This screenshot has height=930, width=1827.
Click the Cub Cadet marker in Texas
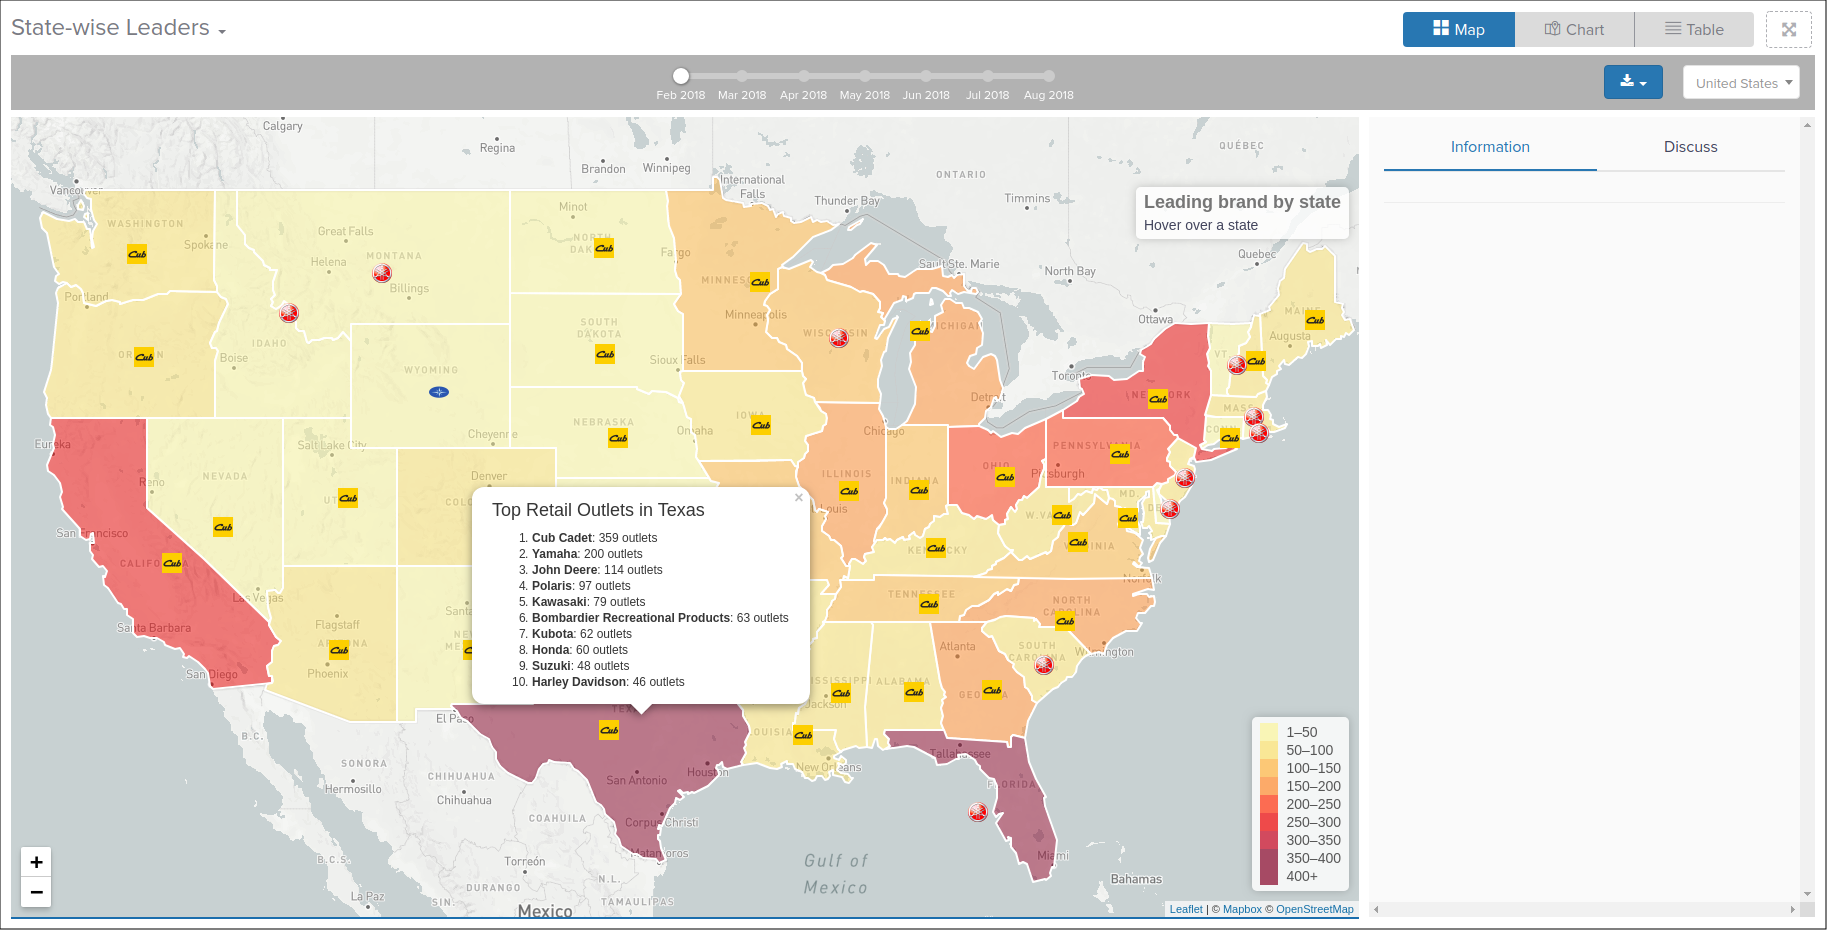tap(609, 730)
